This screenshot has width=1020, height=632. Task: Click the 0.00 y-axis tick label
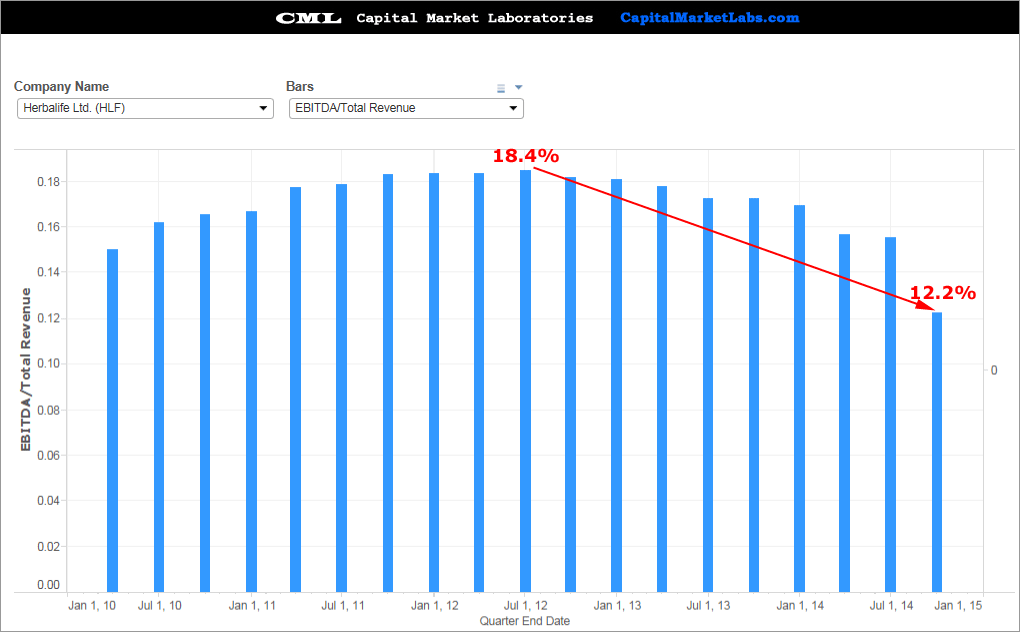coord(48,585)
